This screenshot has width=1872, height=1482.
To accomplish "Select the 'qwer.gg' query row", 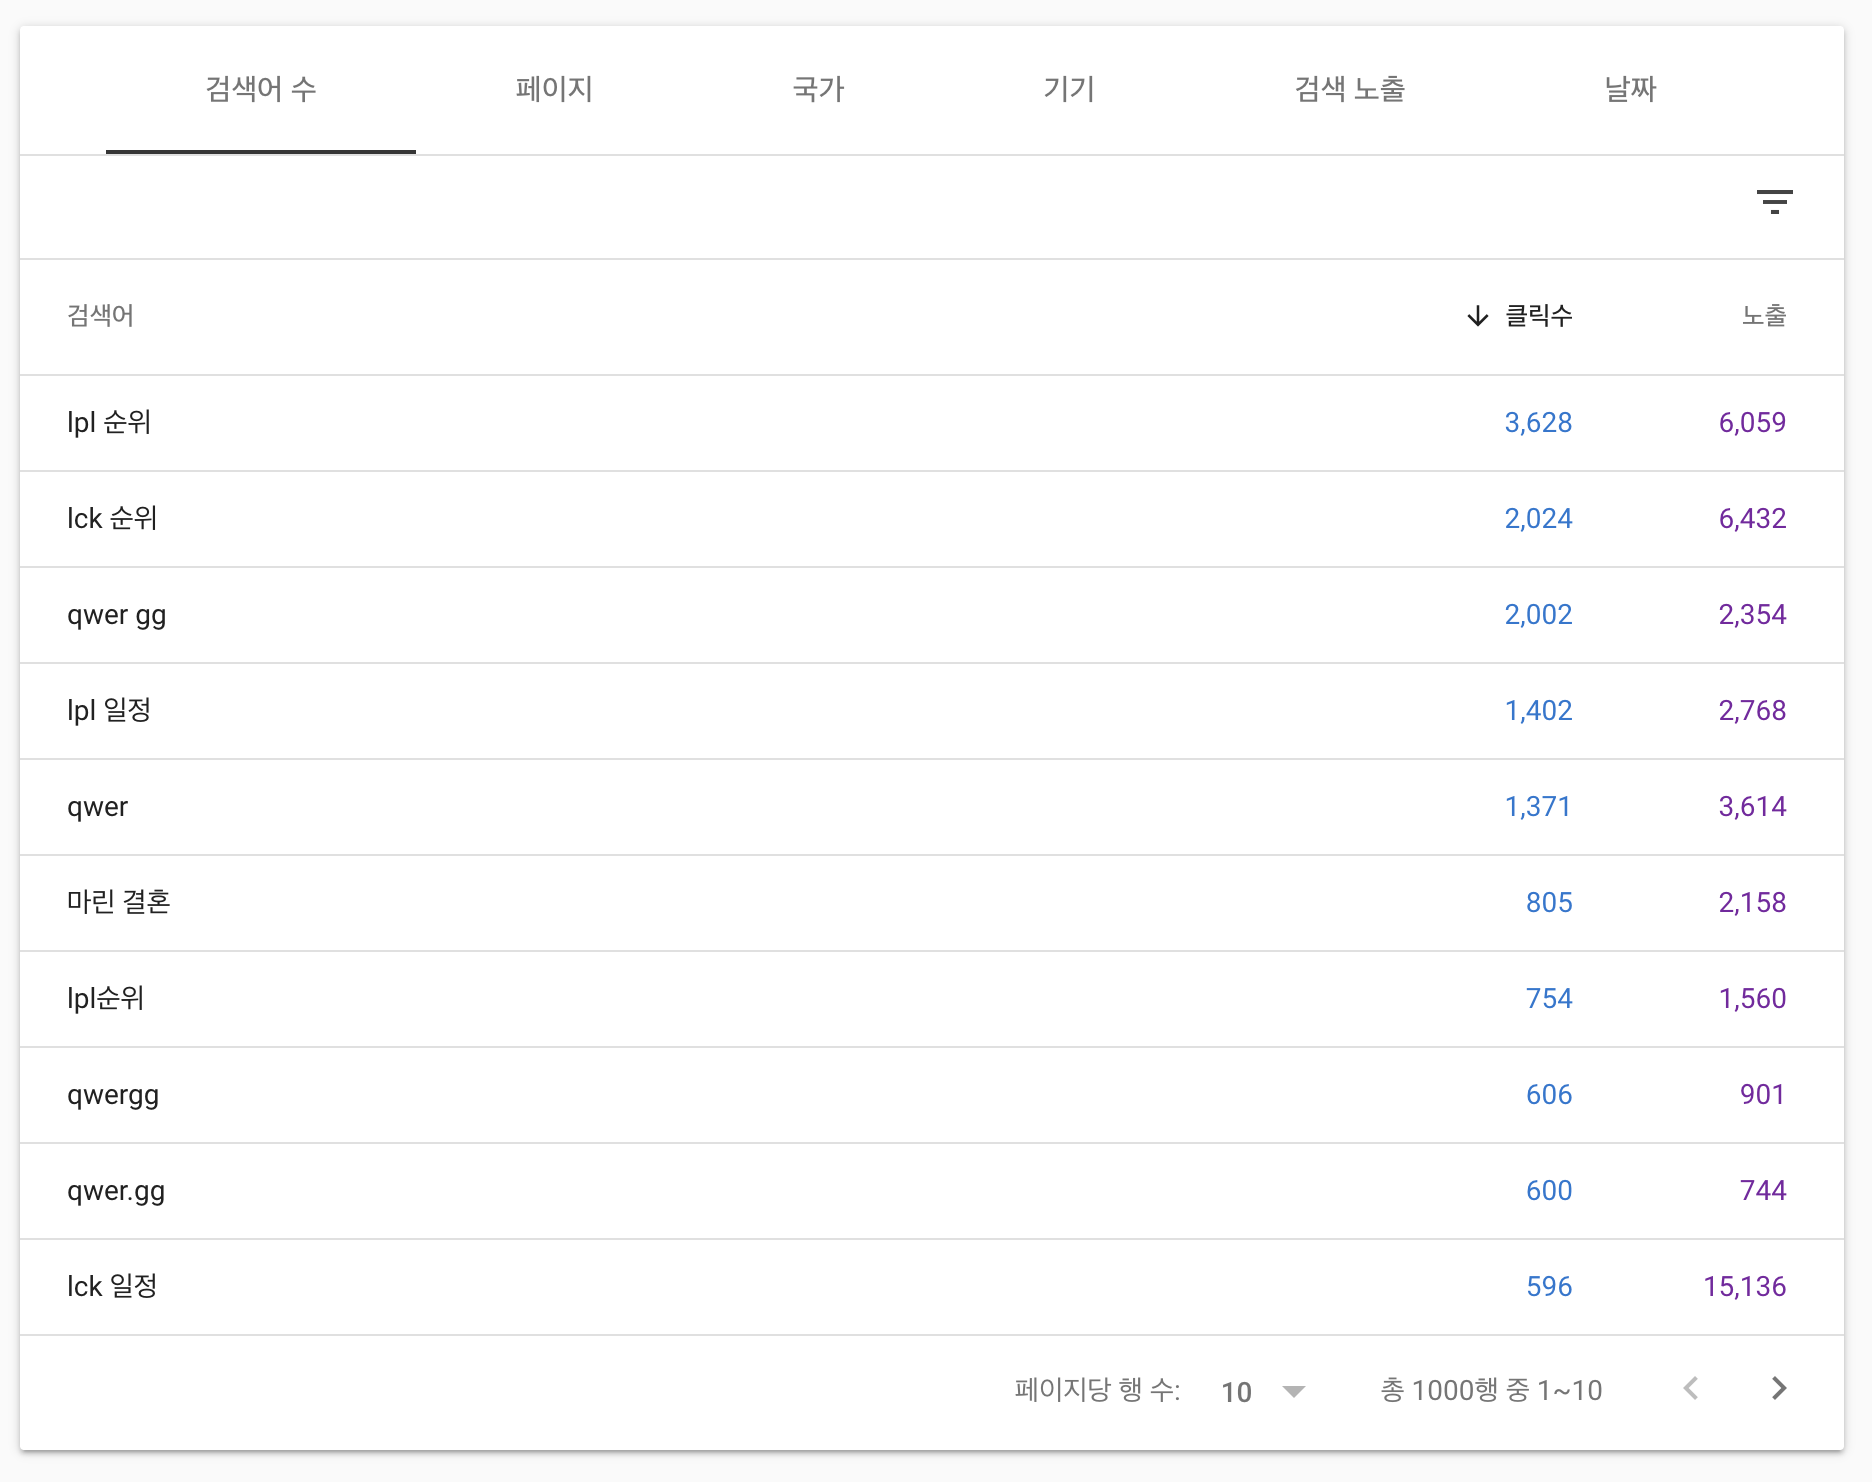I will (932, 1191).
